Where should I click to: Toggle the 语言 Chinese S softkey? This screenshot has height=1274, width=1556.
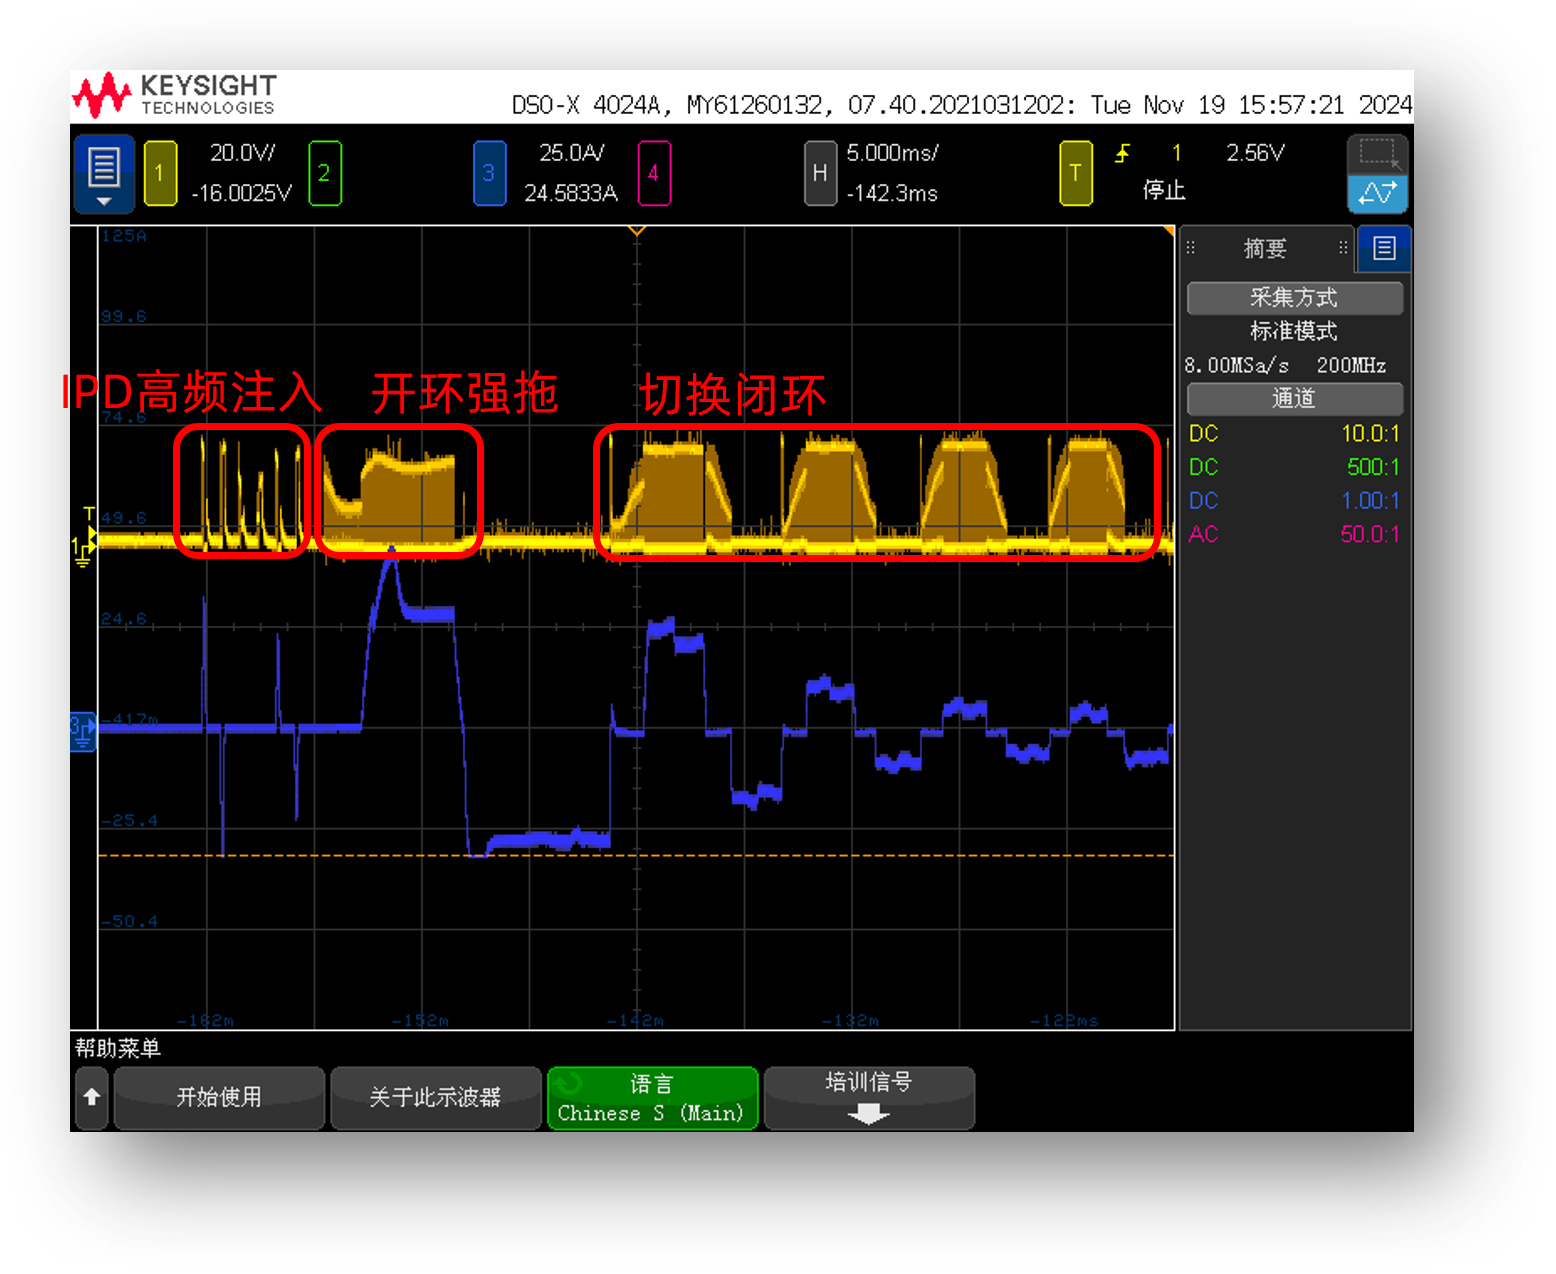tap(652, 1098)
